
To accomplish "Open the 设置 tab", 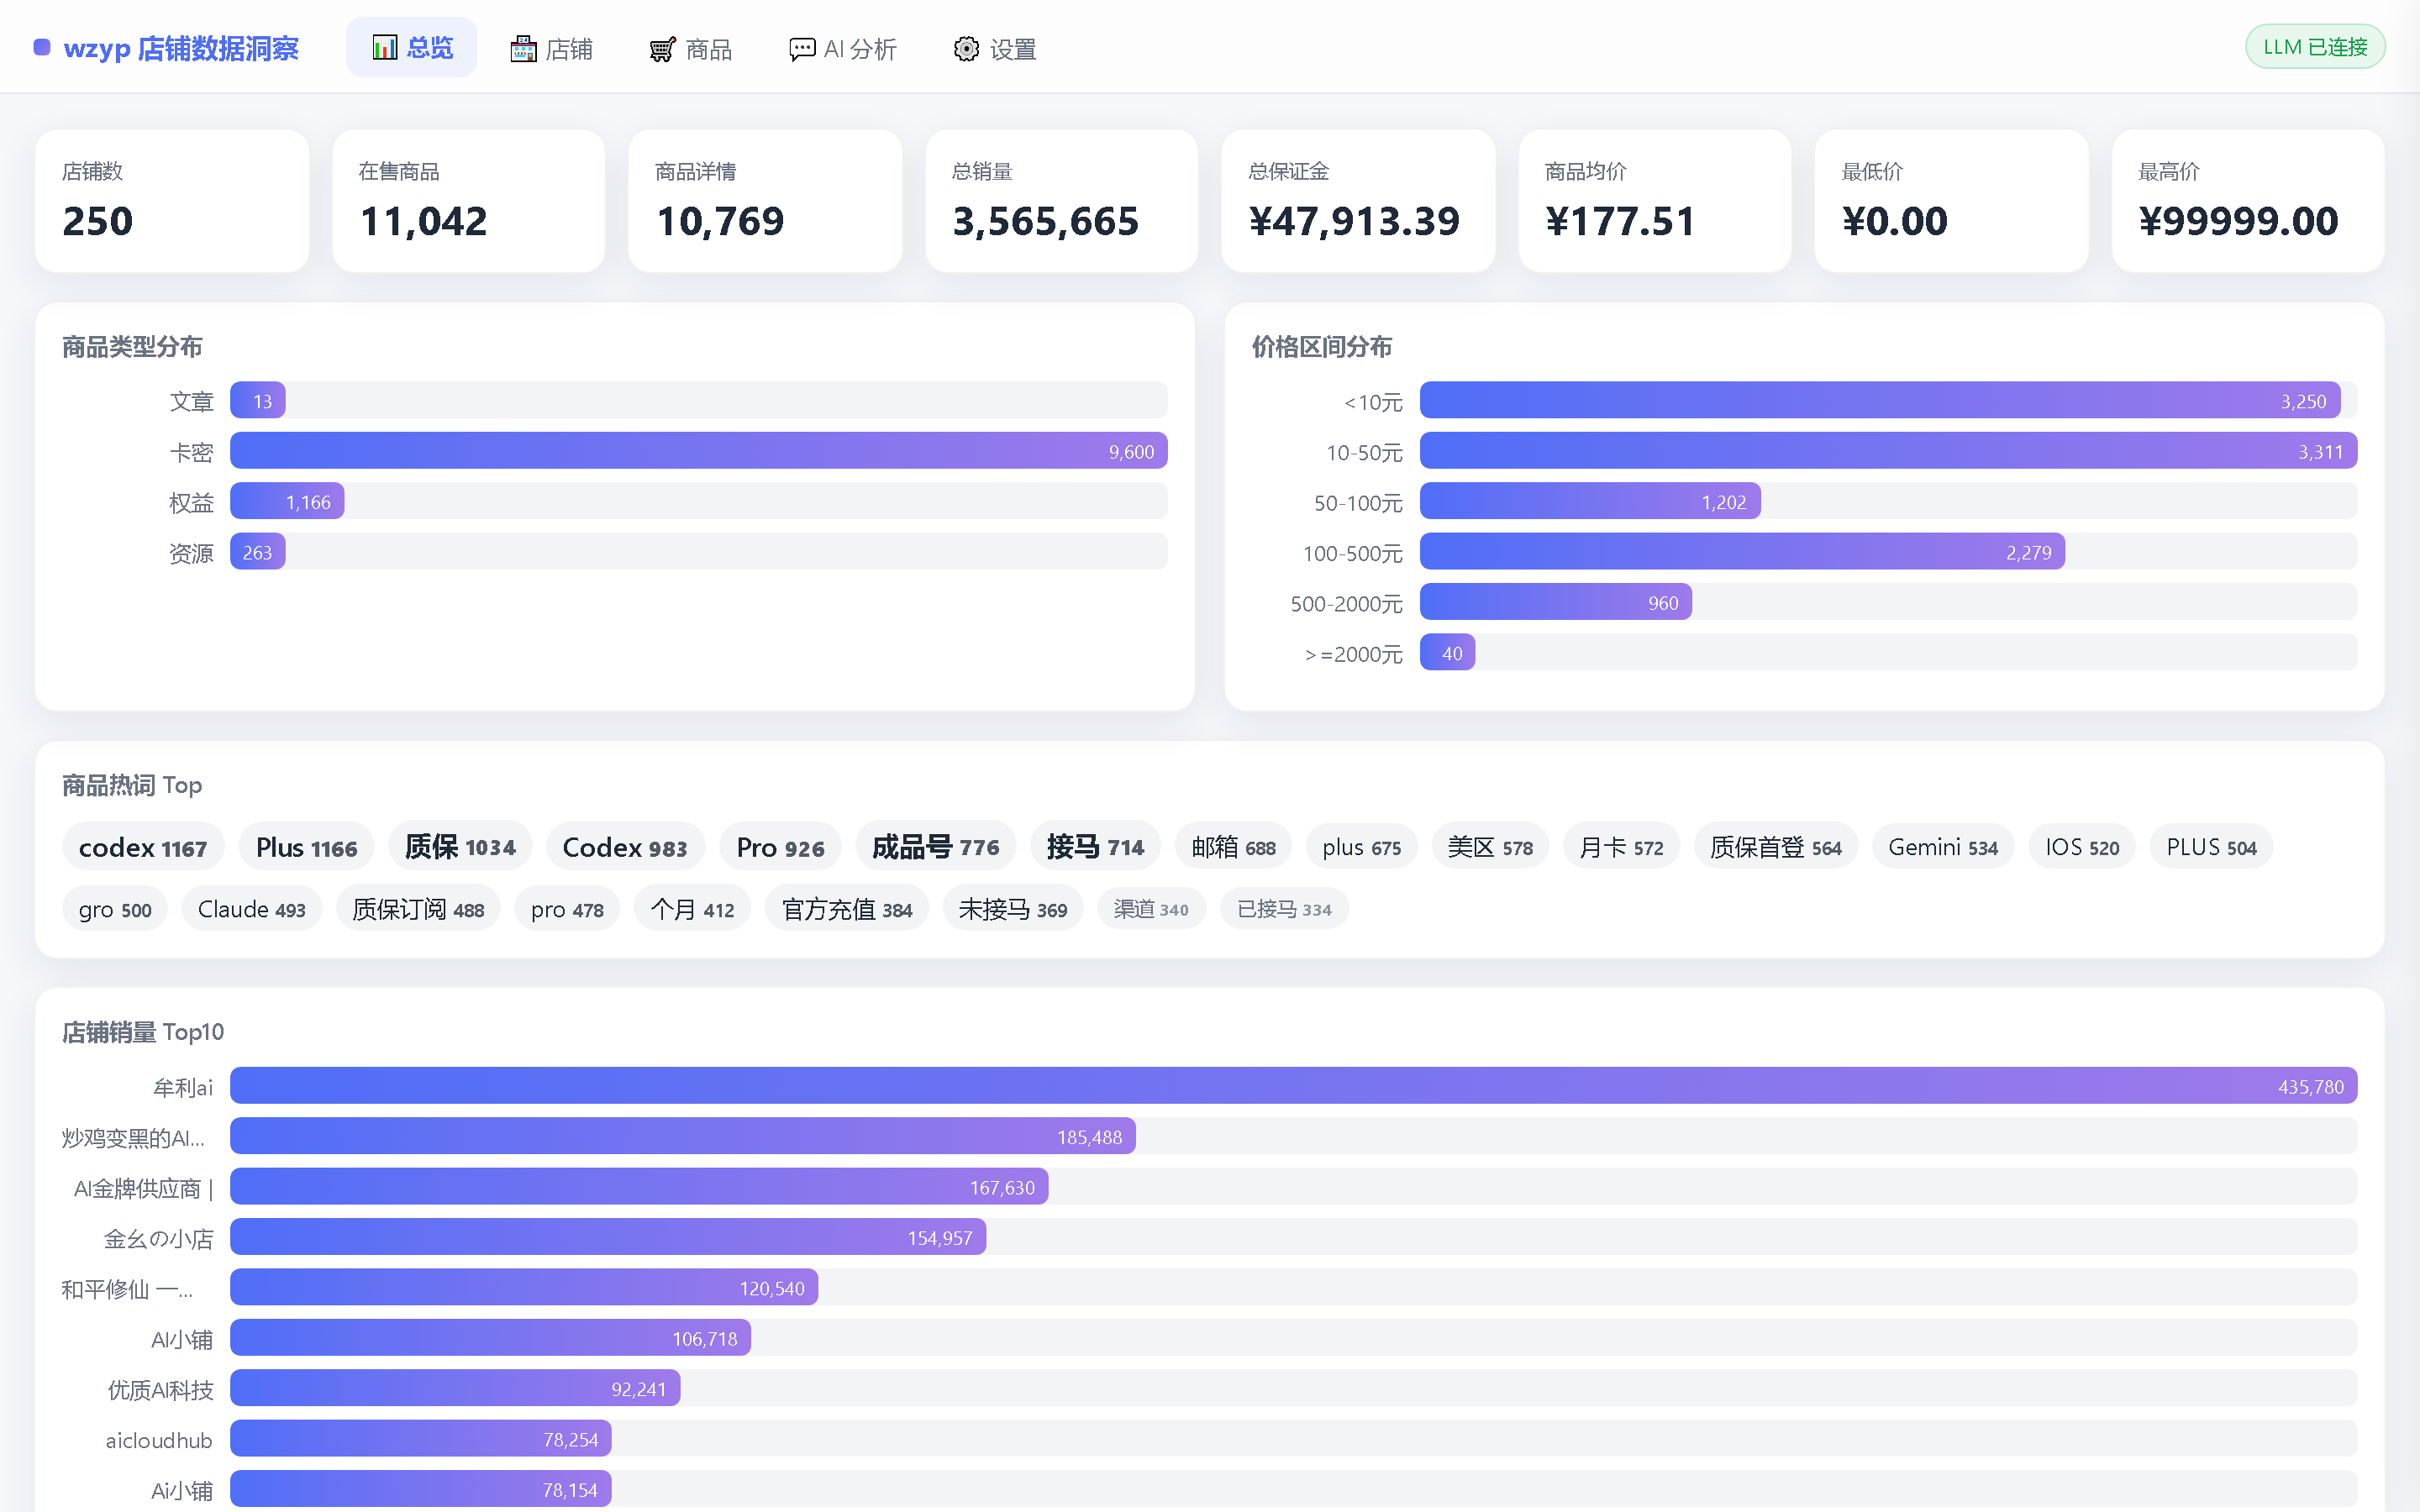I will pos(994,49).
